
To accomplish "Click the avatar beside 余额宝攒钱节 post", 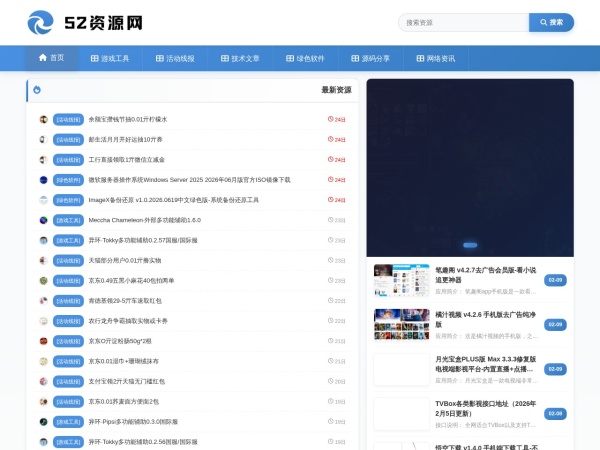I will coord(44,119).
